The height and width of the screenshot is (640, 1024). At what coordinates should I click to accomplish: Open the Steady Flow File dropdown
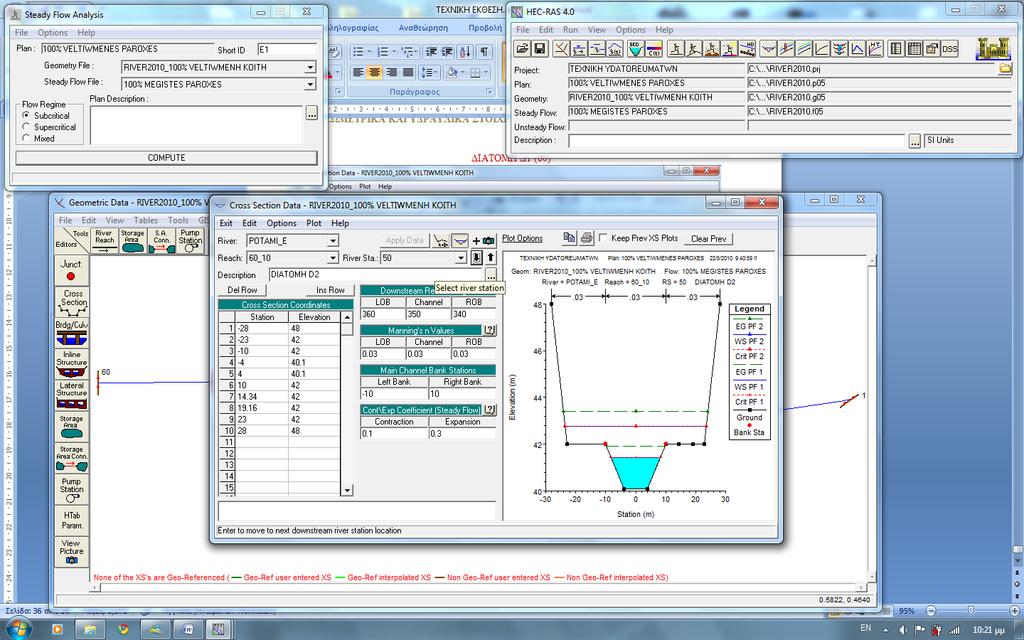[x=310, y=84]
